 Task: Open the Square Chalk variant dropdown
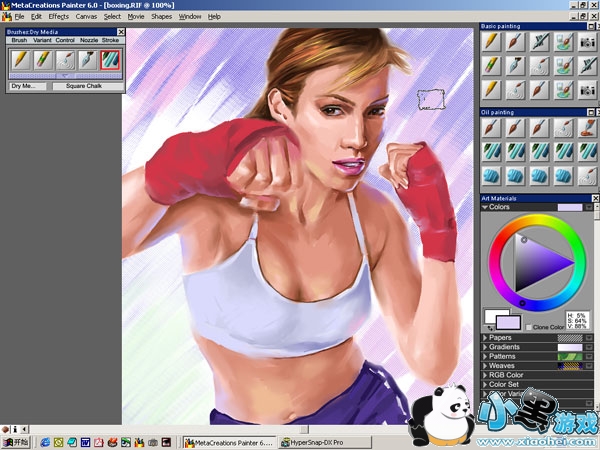84,86
